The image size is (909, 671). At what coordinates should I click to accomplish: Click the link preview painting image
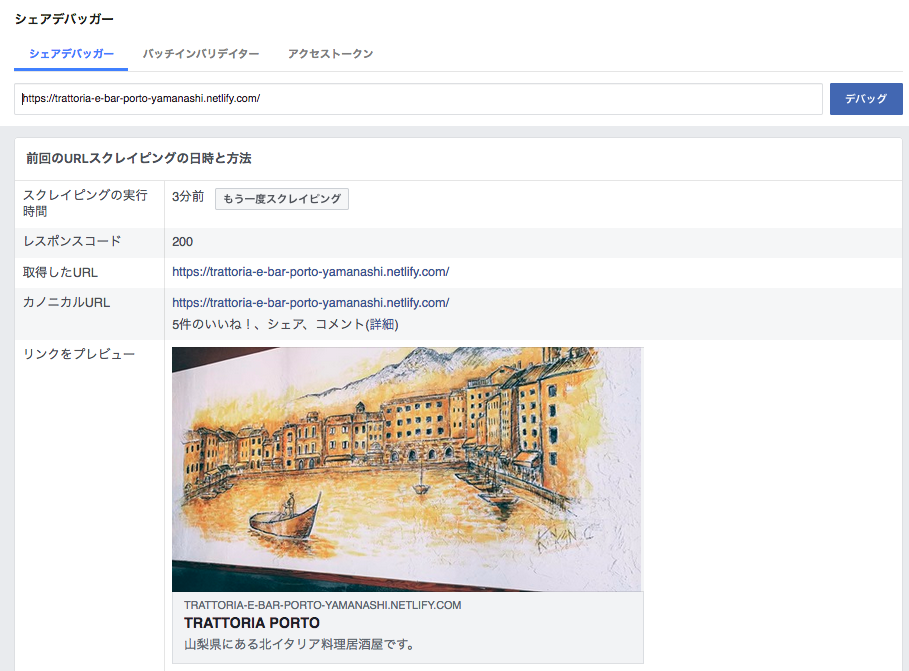click(x=407, y=469)
